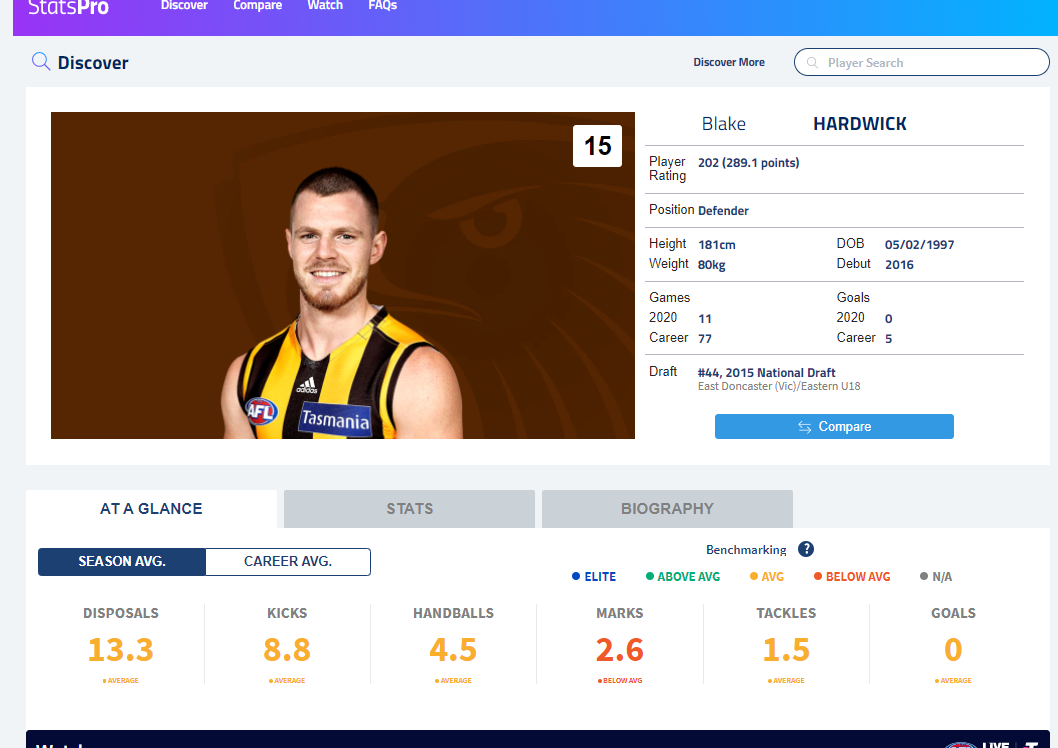Open the Watch menu item

coord(325,6)
